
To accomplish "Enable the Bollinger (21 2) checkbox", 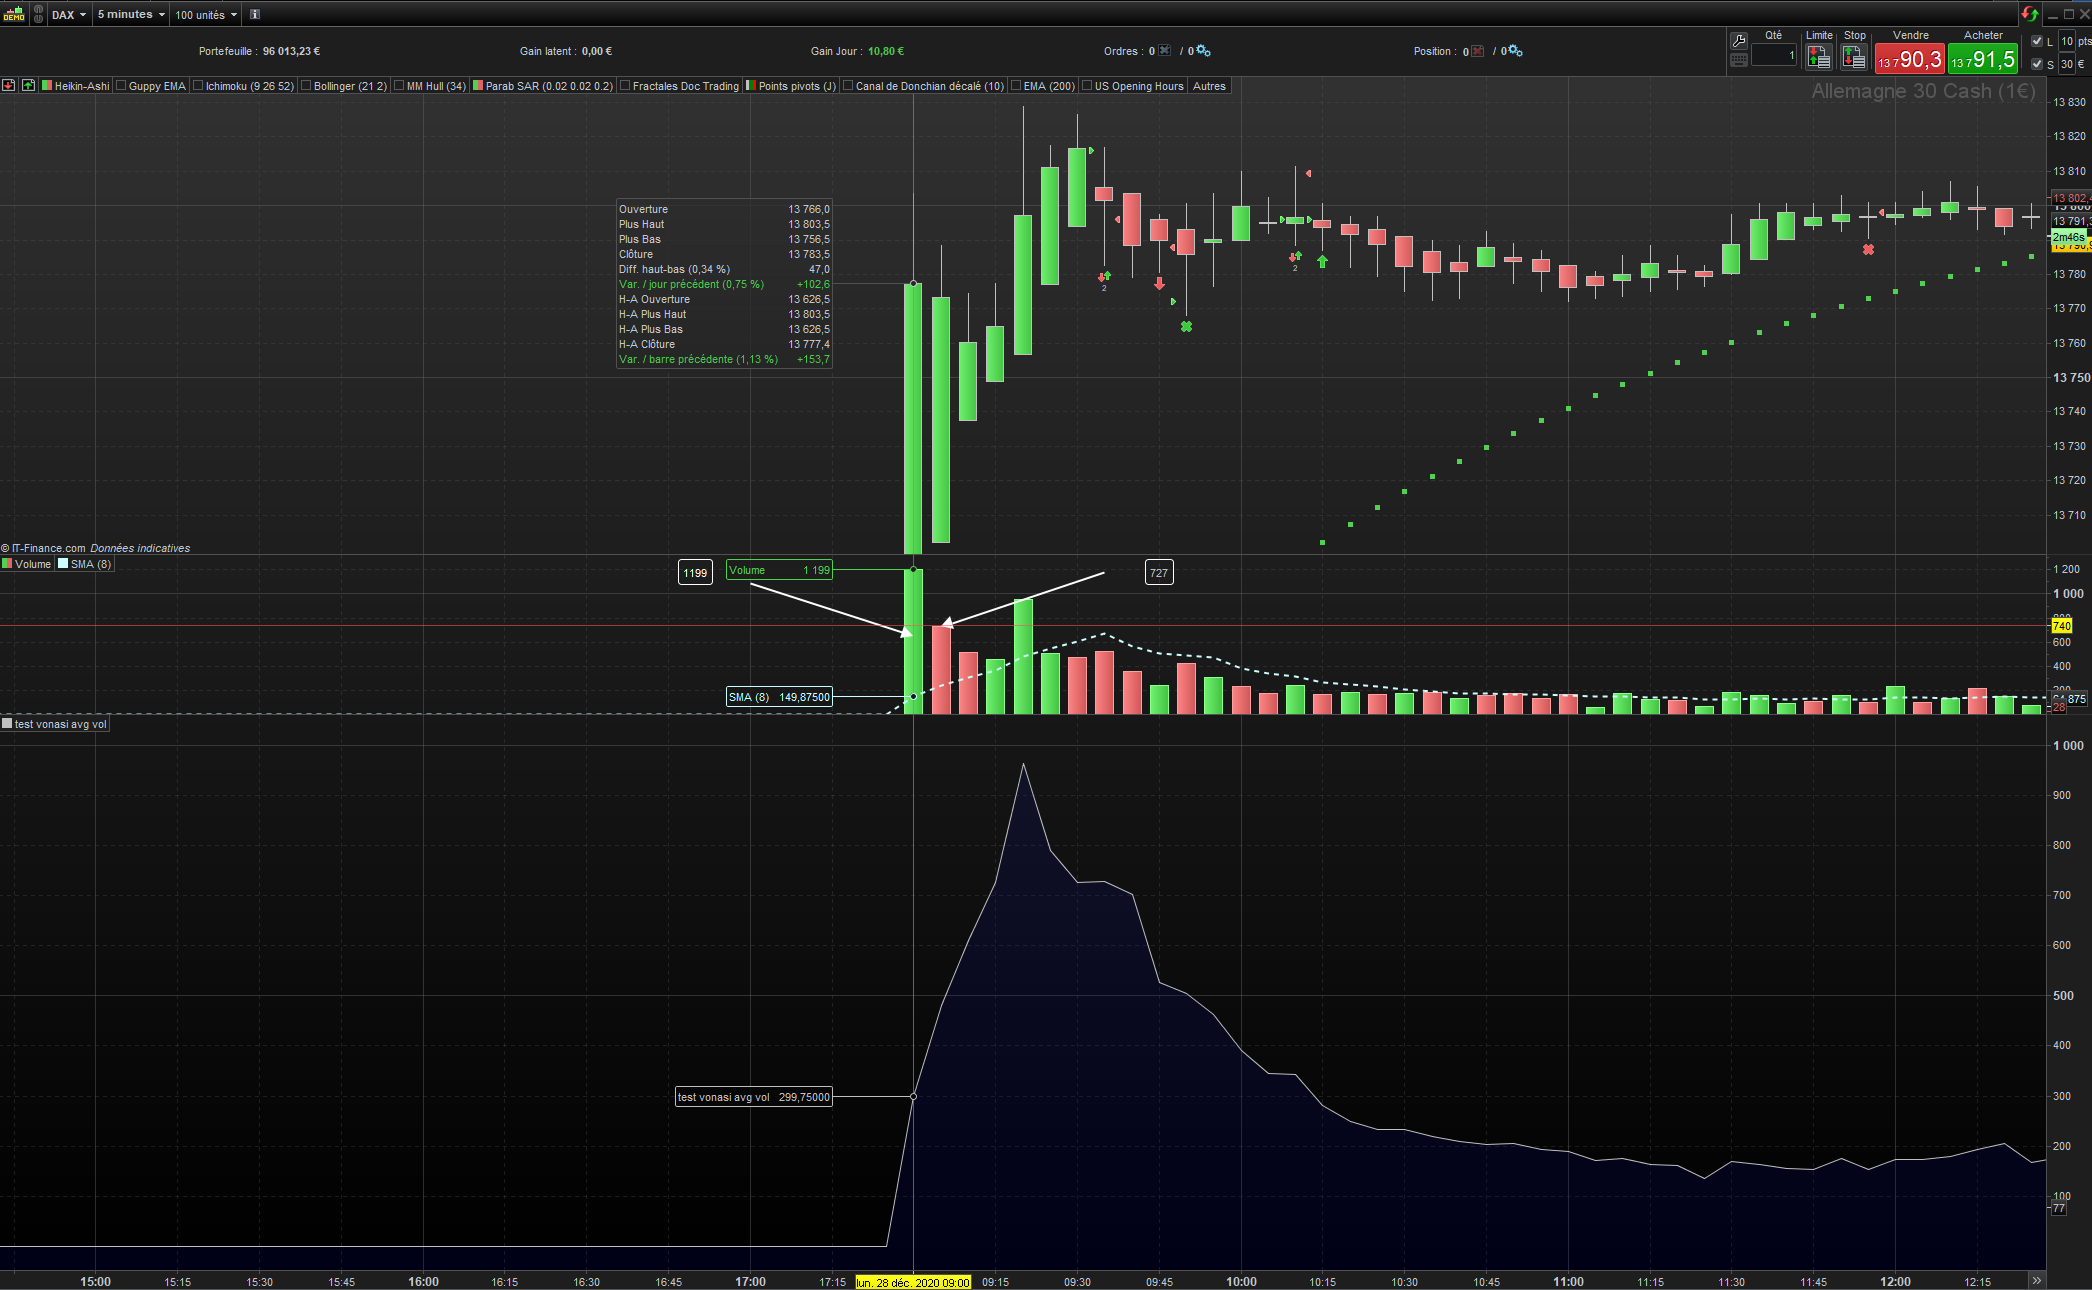I will [x=306, y=86].
